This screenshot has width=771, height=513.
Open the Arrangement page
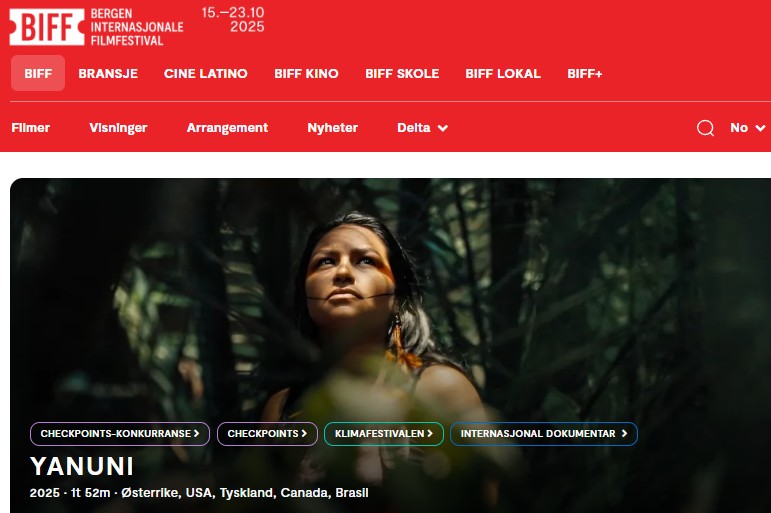(x=227, y=128)
